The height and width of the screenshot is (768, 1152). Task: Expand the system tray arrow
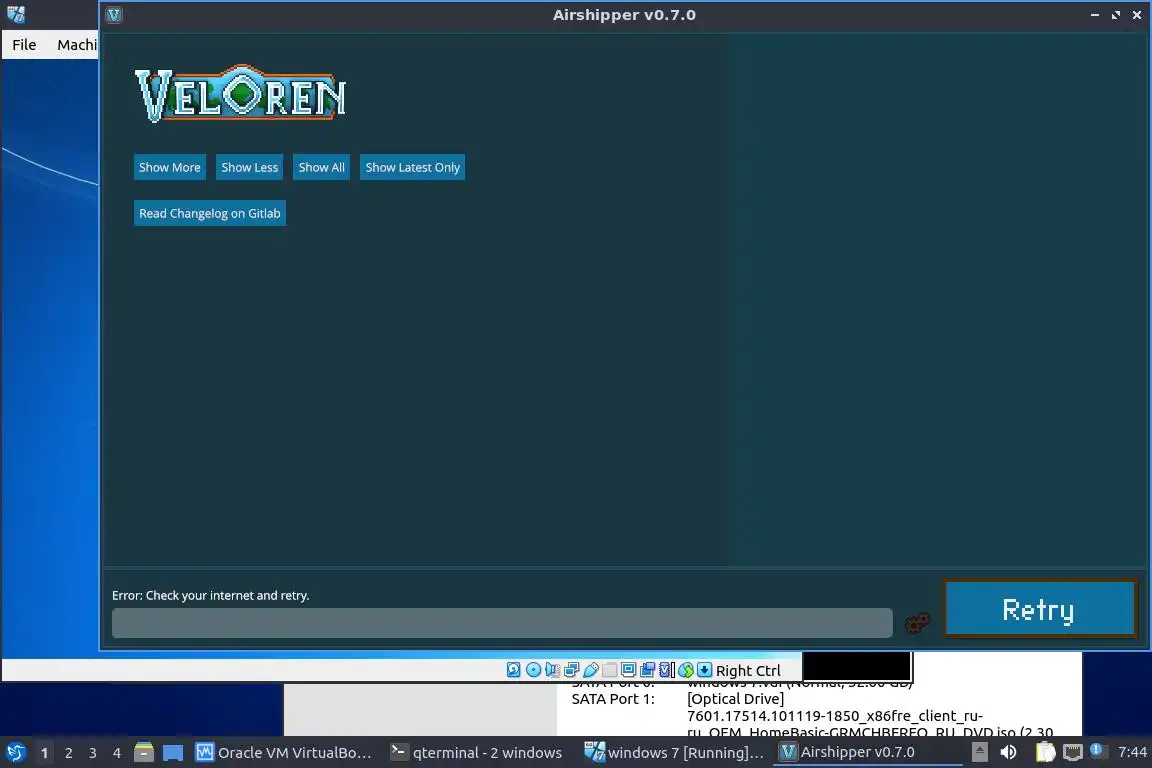coord(979,752)
